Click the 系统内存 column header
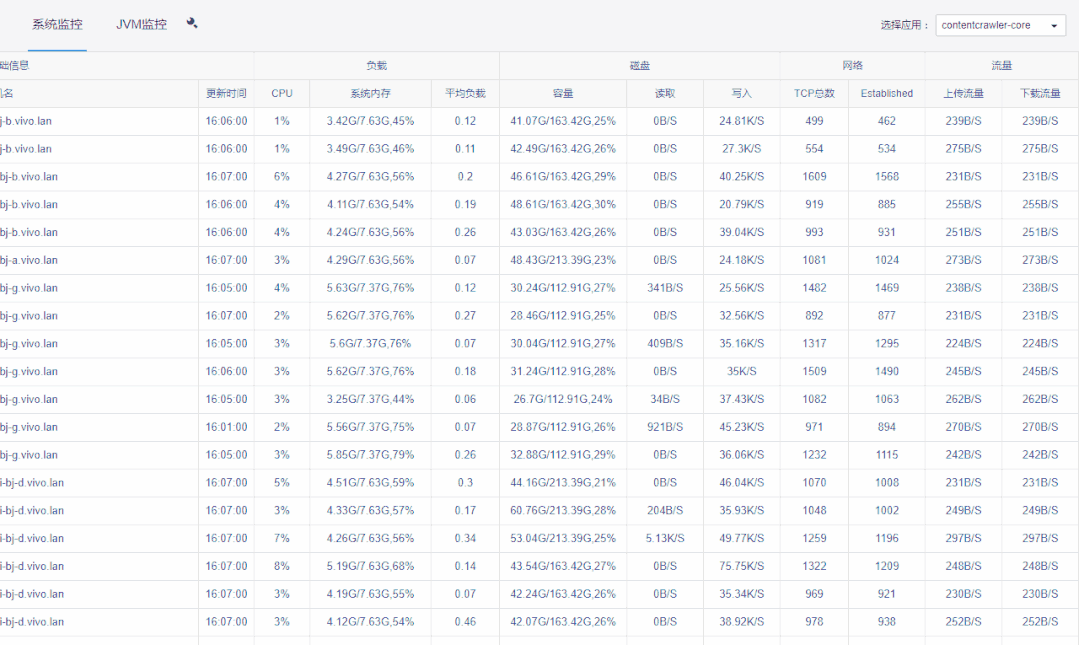 point(370,93)
